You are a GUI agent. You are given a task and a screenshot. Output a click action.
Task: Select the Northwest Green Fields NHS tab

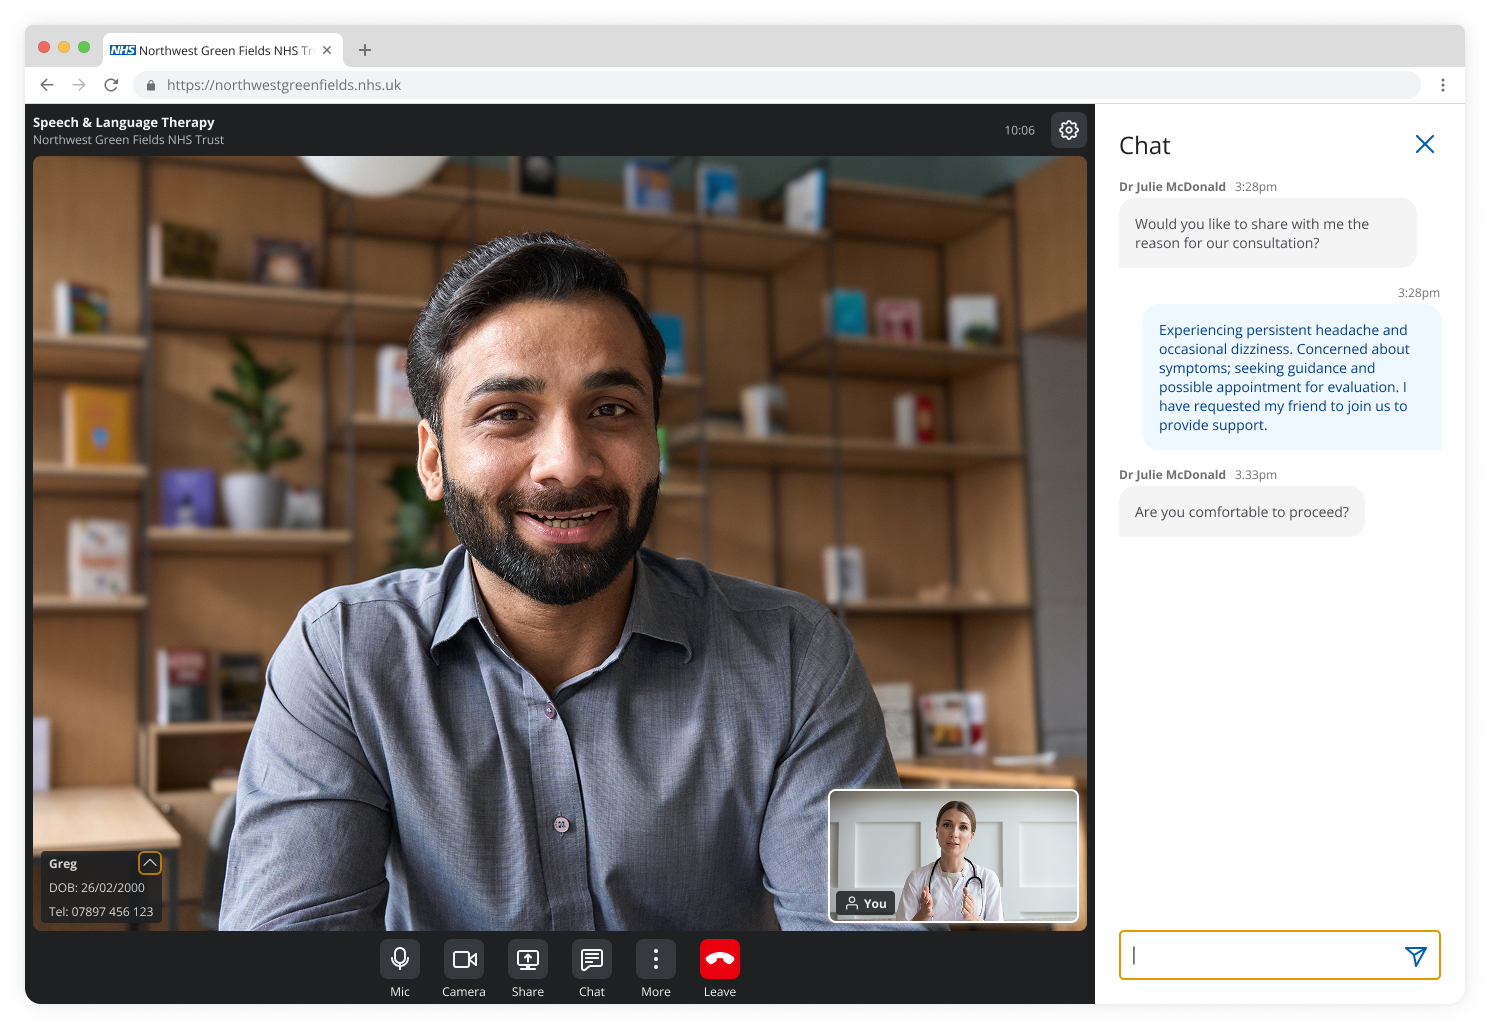(x=223, y=50)
